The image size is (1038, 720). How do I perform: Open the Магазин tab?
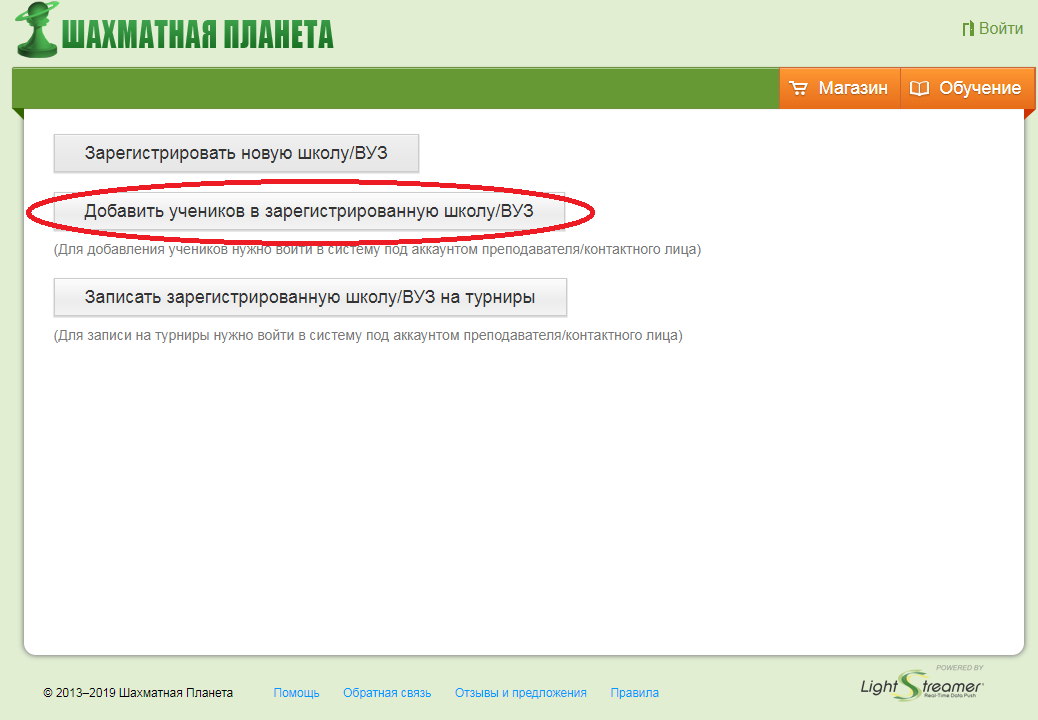click(852, 88)
